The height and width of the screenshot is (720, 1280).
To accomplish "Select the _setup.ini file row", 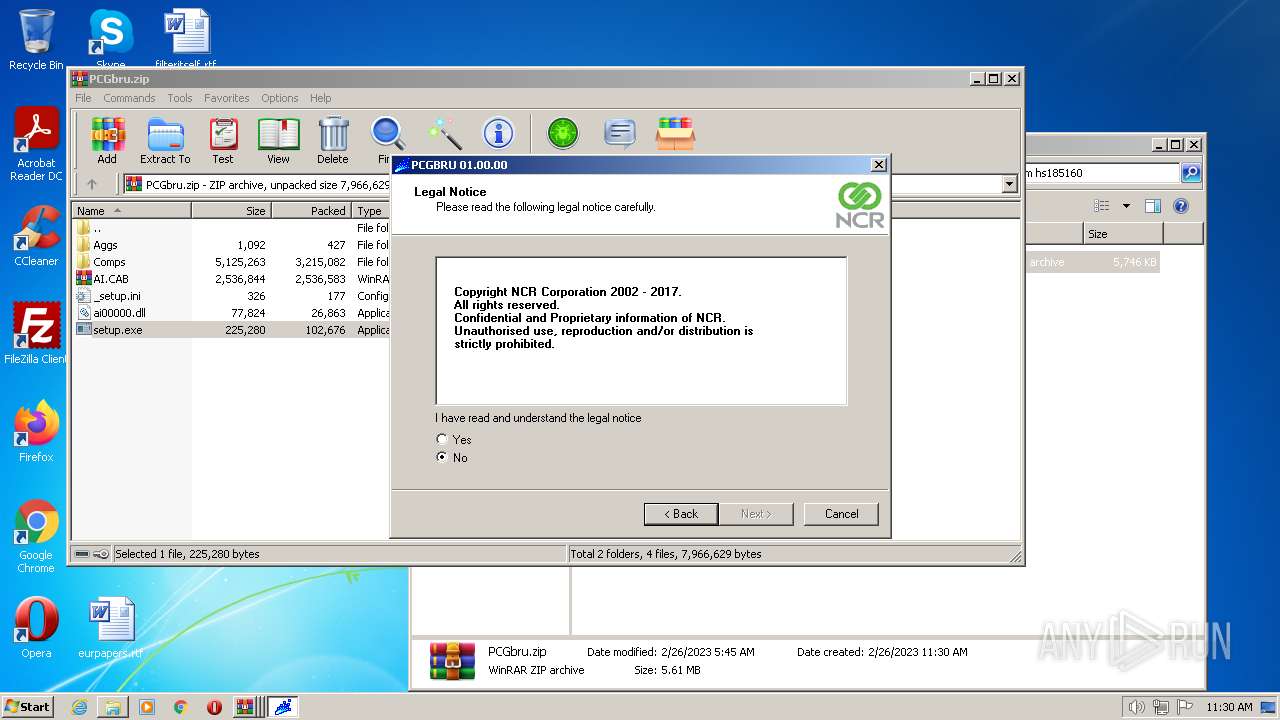I will click(x=232, y=296).
